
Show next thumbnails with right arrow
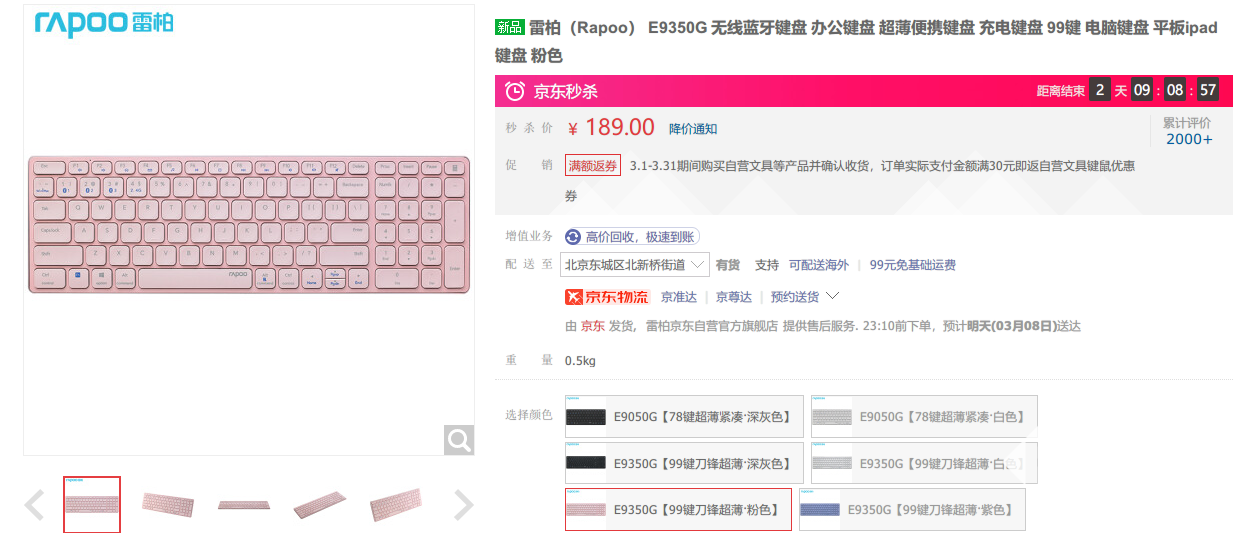(x=463, y=505)
